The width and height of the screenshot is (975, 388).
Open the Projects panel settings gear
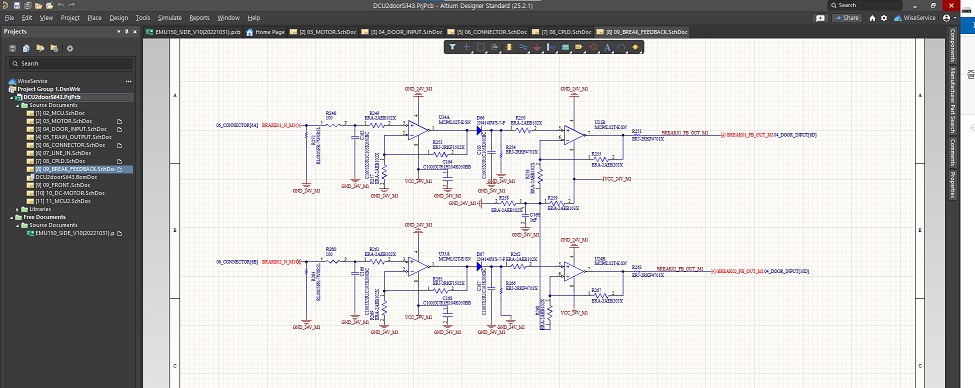[x=70, y=48]
